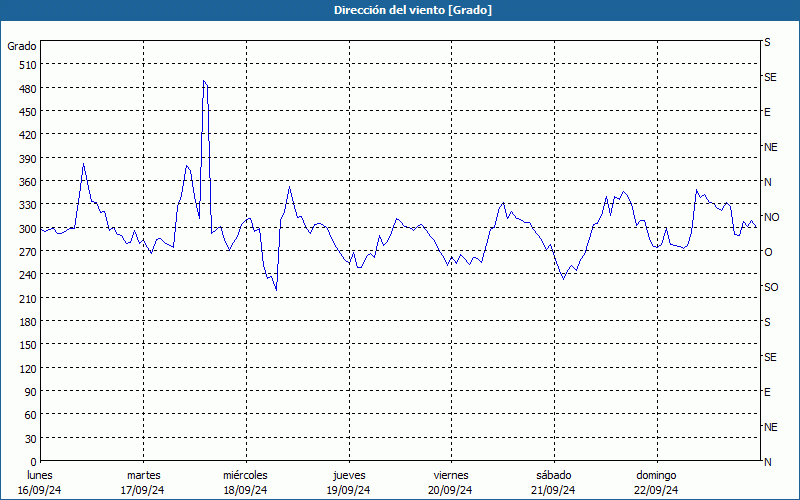Image resolution: width=800 pixels, height=500 pixels.
Task: Click the 'jueves' day label
Action: [349, 476]
